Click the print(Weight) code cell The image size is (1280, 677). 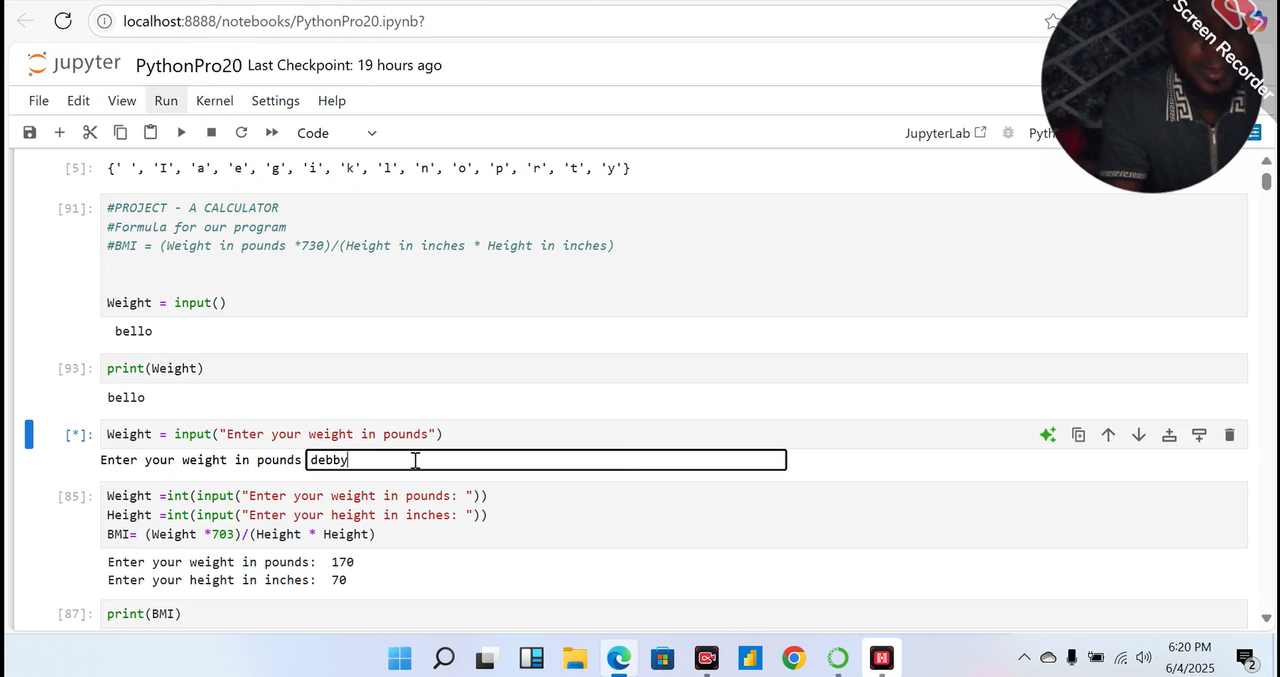tap(674, 368)
